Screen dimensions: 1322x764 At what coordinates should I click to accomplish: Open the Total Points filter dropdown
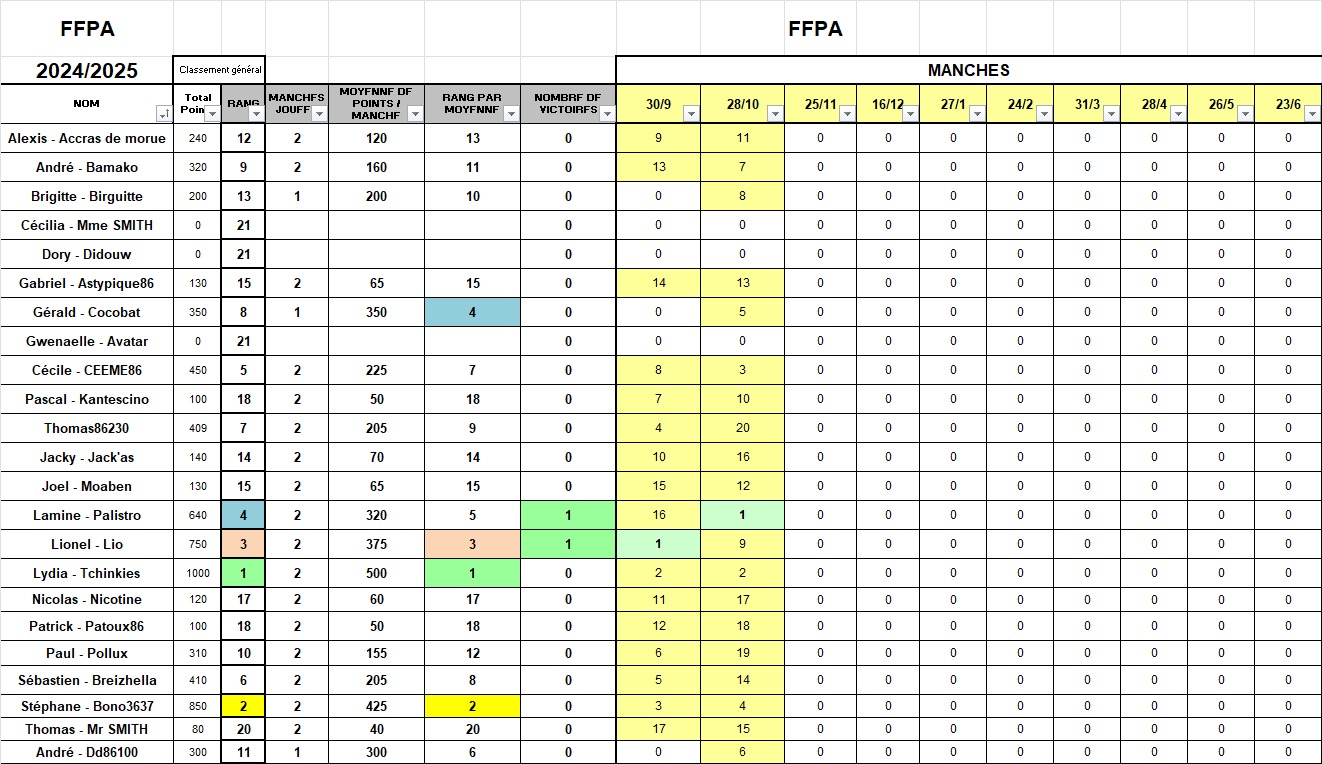click(x=211, y=114)
